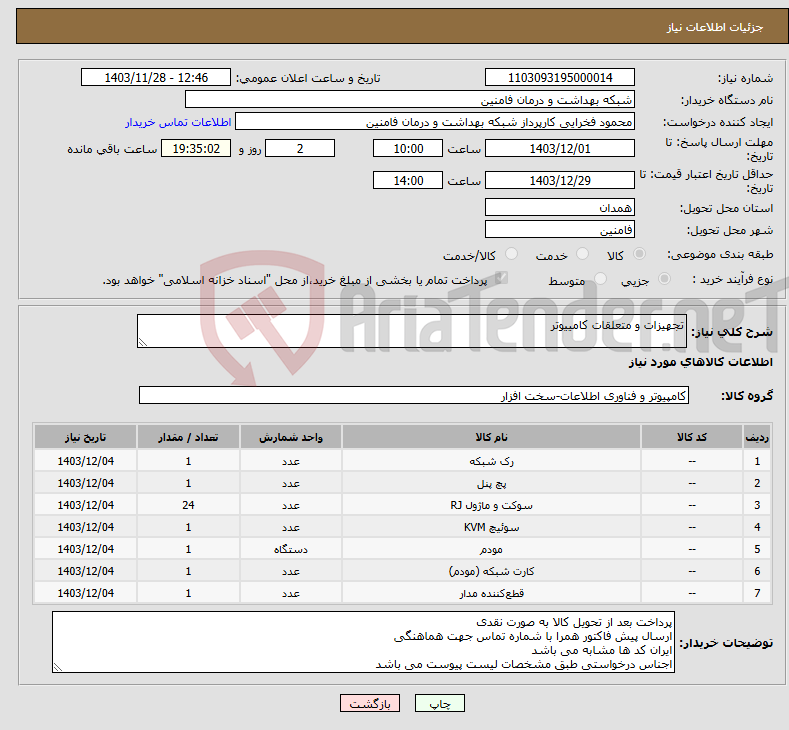Select the متوسط purchase type radio
Screen dimensions: 789x730
(x=600, y=280)
